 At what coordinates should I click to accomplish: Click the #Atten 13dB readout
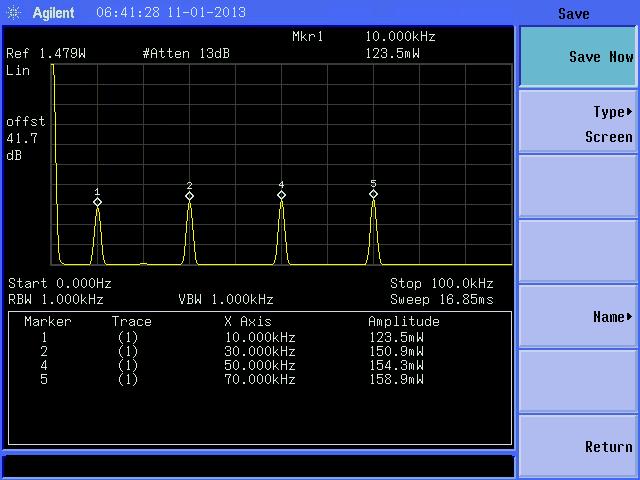point(186,53)
